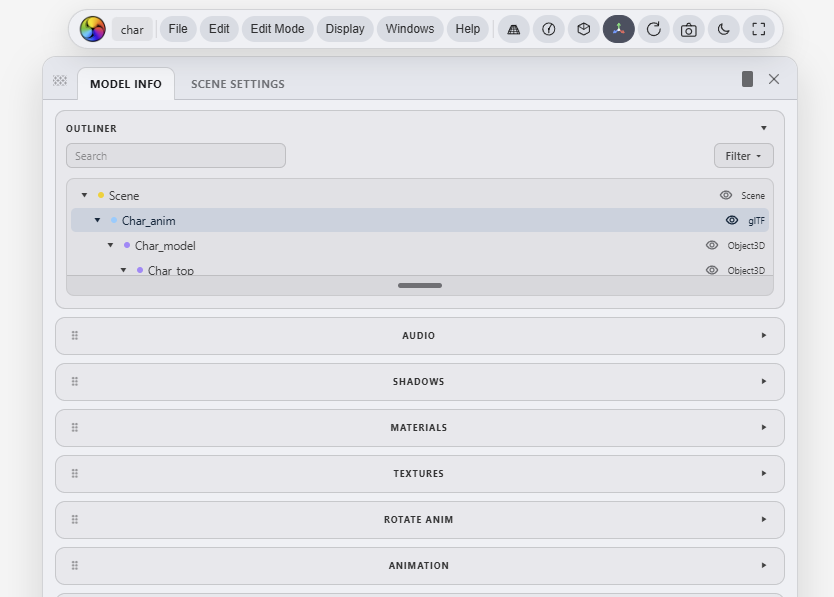The image size is (834, 597).
Task: Open the Help menu
Action: click(468, 29)
